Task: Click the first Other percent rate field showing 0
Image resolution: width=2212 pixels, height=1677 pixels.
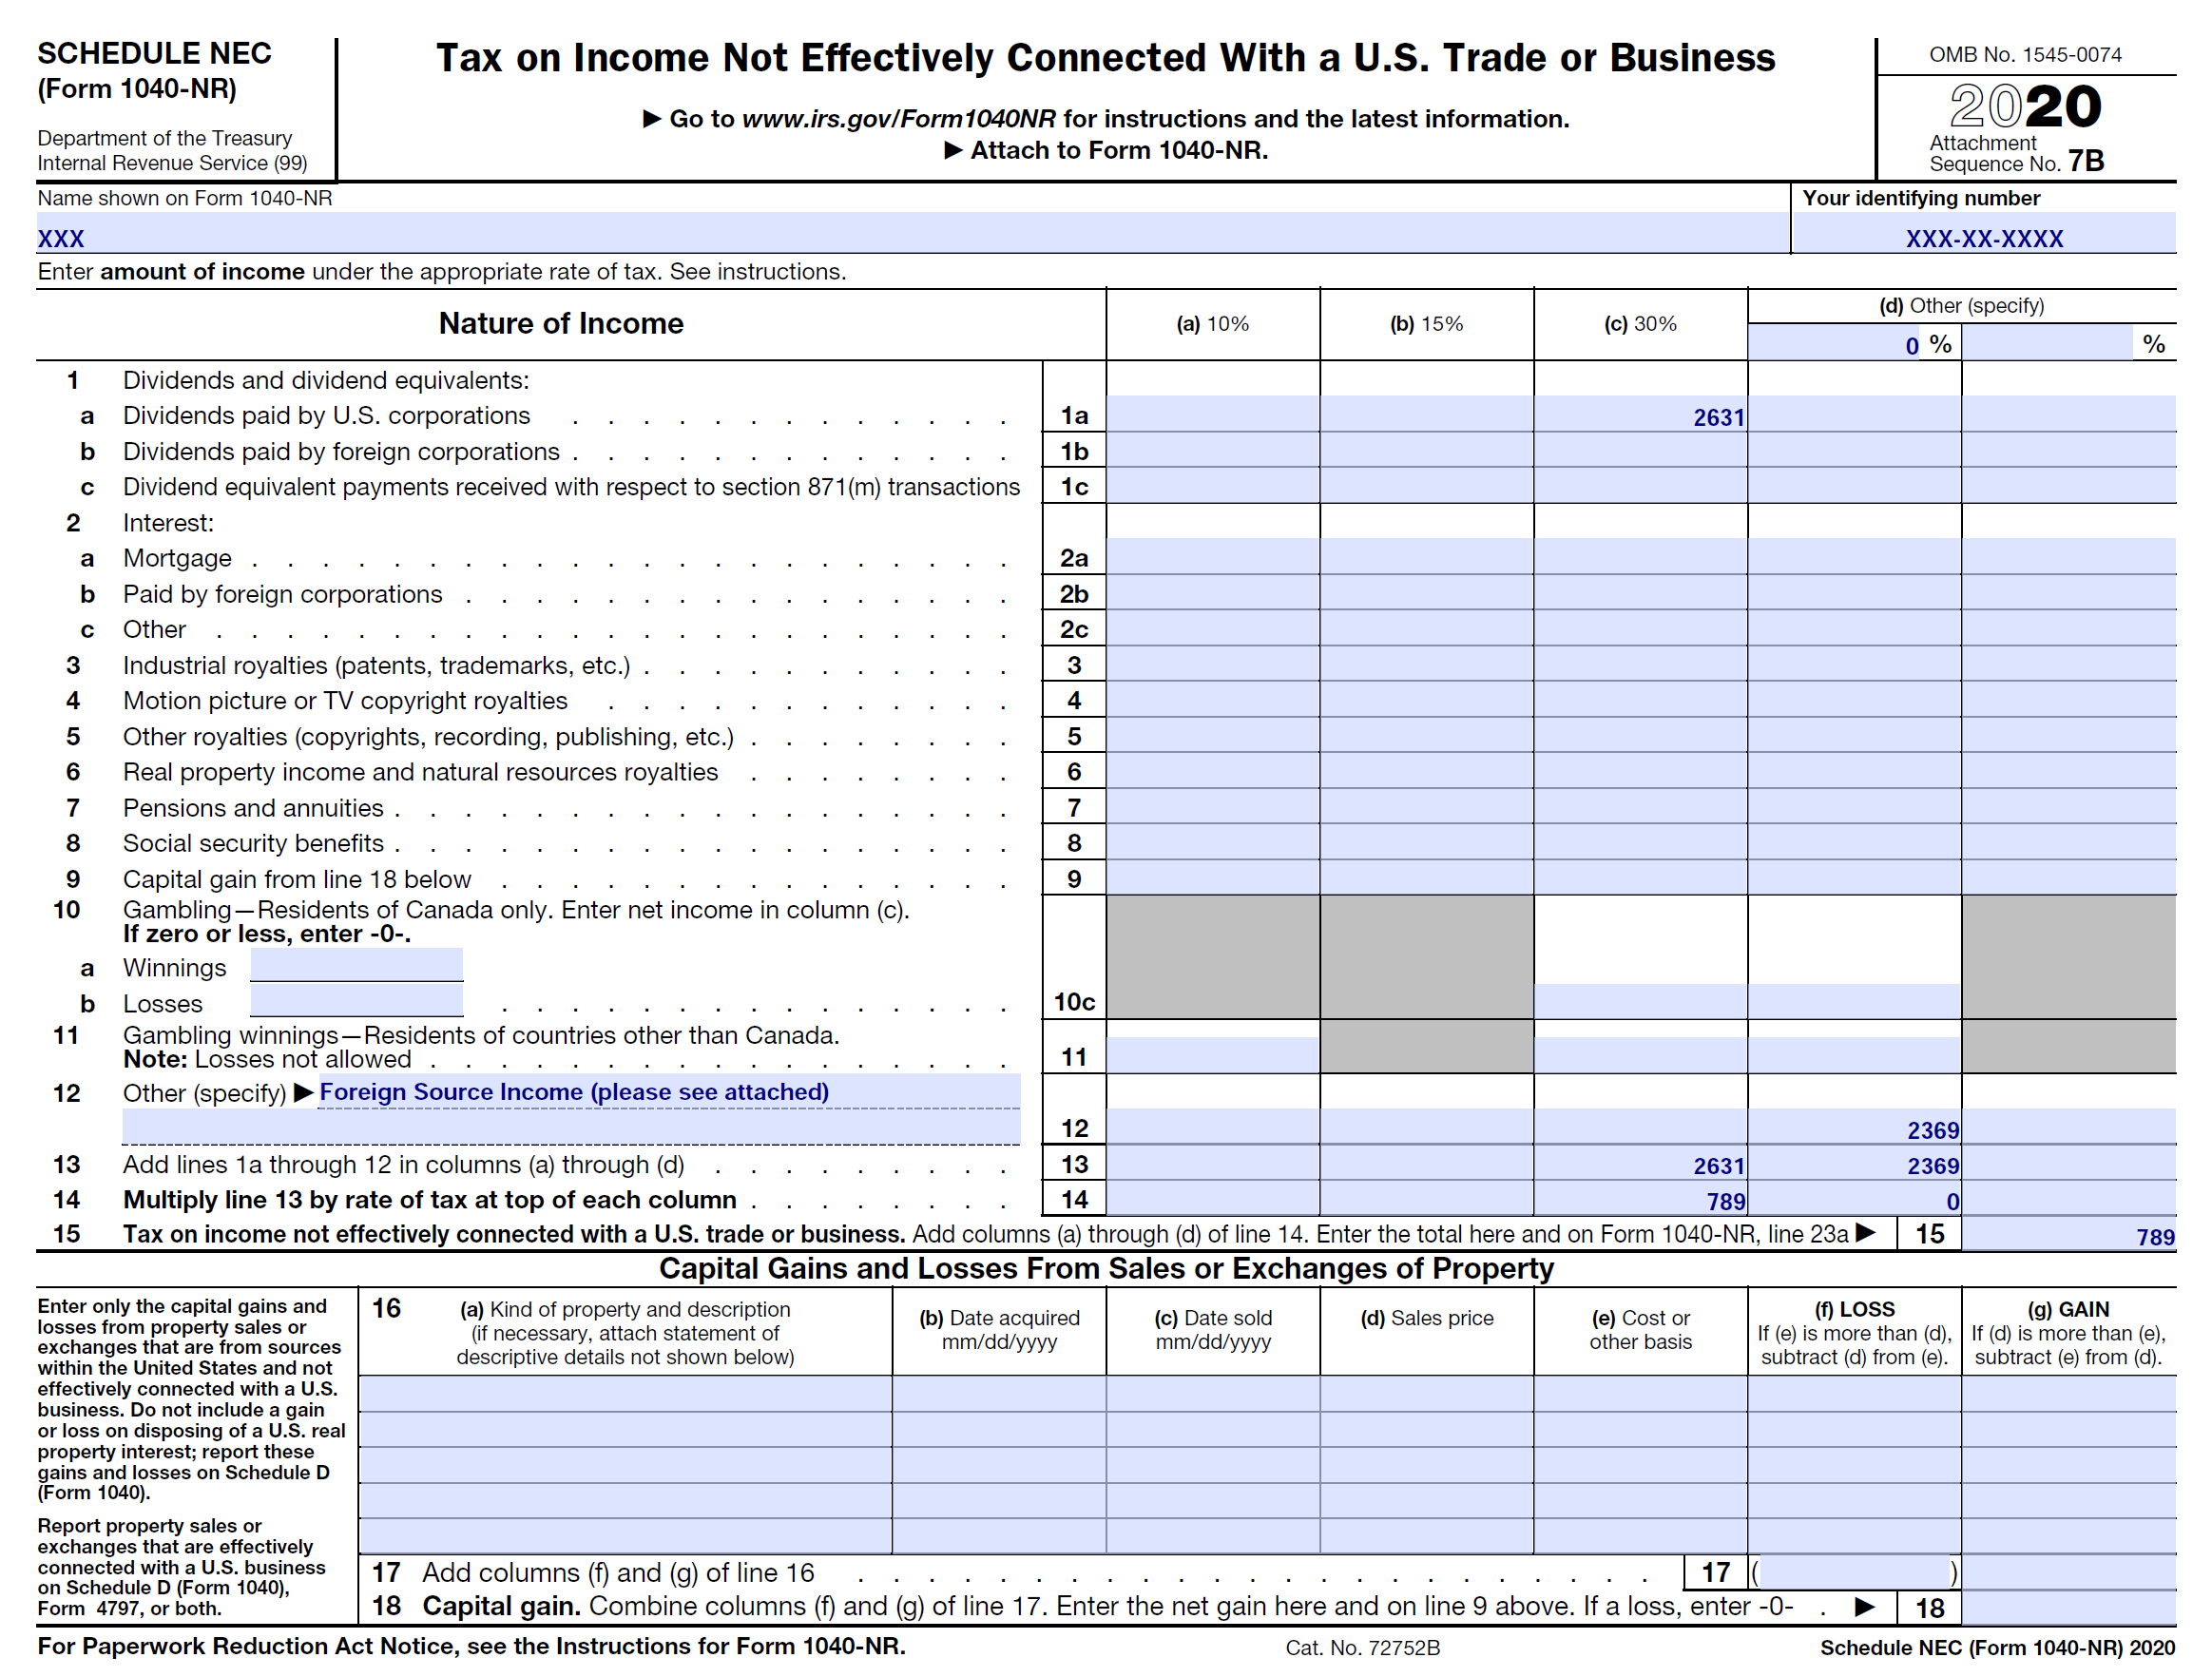Action: (1835, 344)
